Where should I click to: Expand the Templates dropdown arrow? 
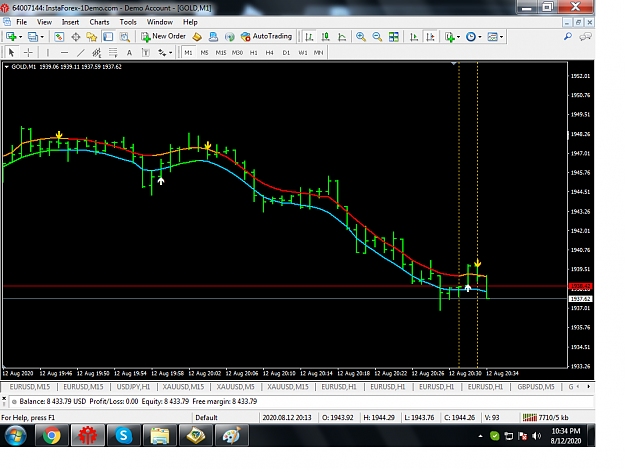(501, 37)
